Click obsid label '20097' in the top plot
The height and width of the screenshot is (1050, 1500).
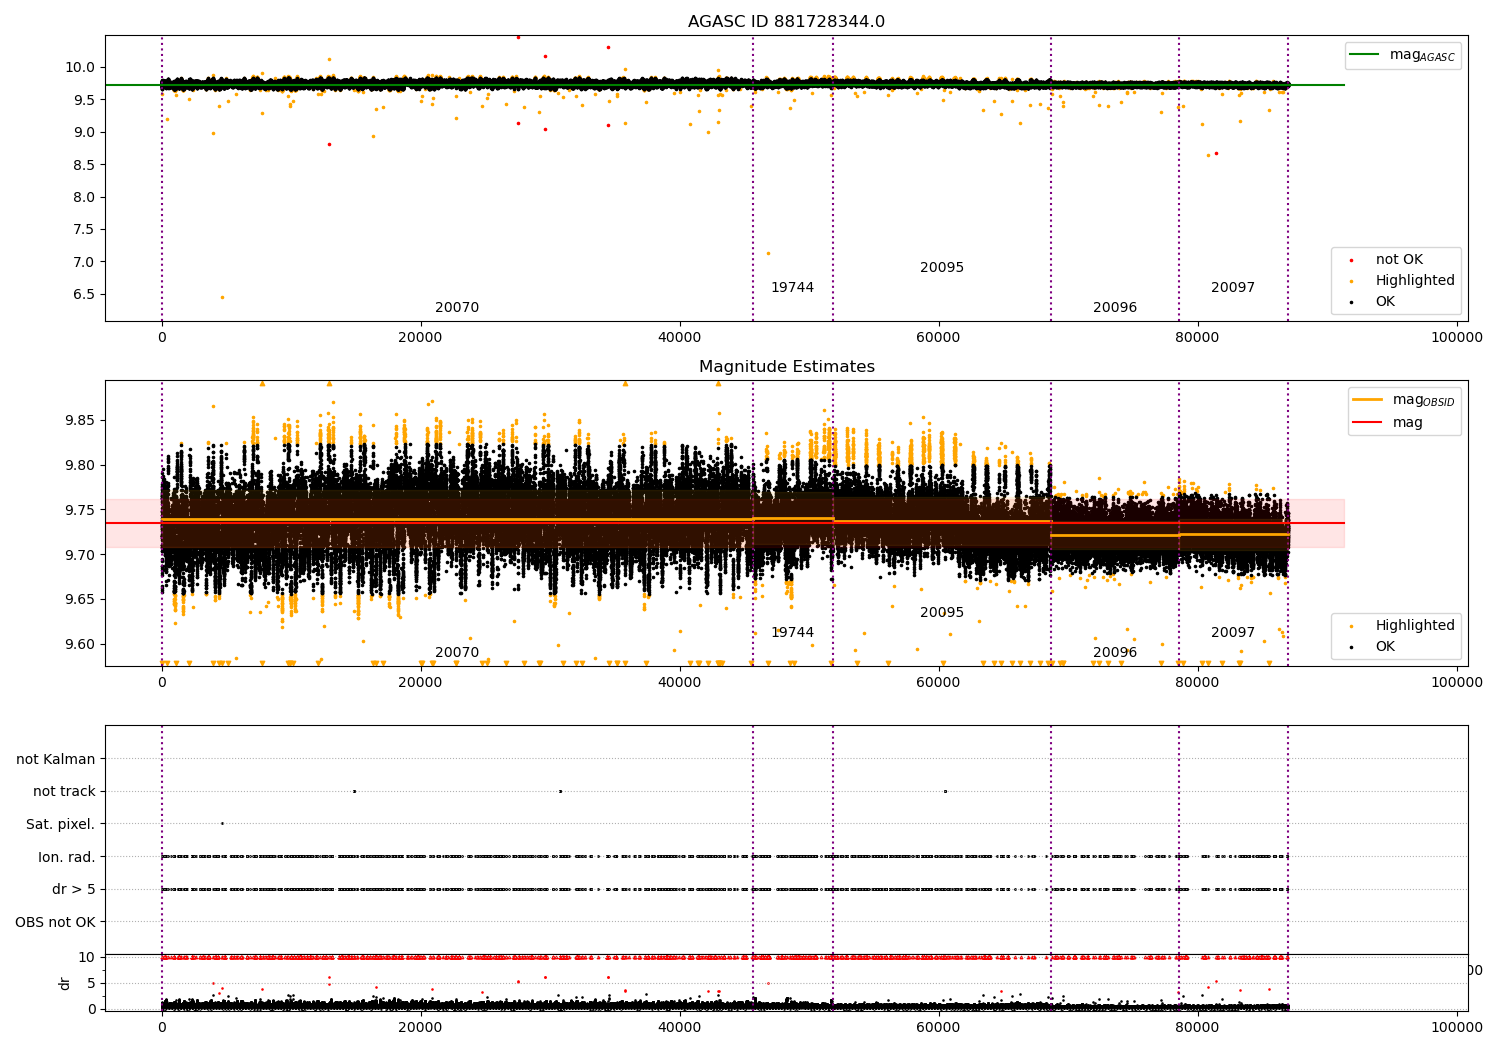(x=1233, y=288)
